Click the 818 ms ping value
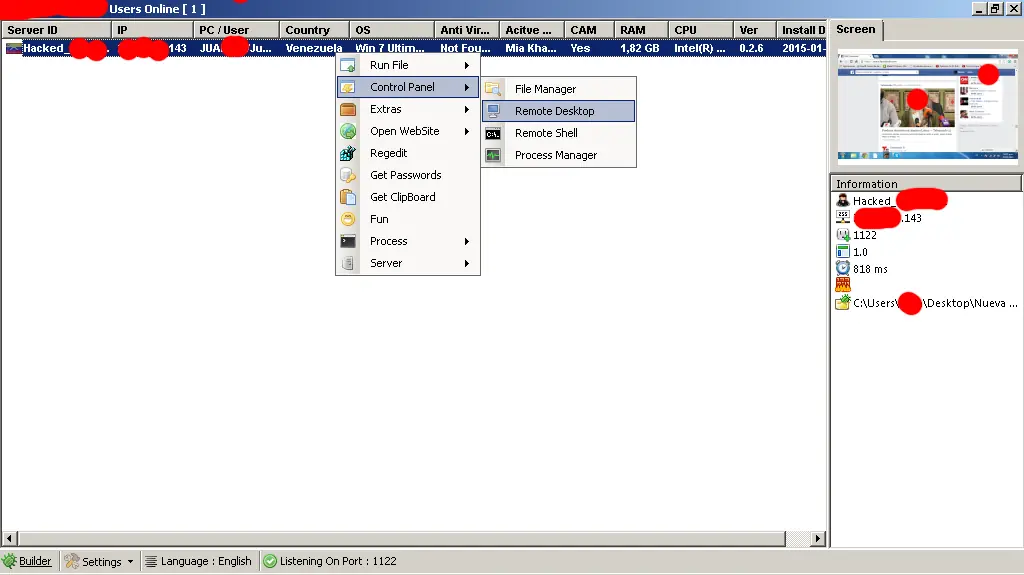This screenshot has width=1024, height=575. coord(870,269)
